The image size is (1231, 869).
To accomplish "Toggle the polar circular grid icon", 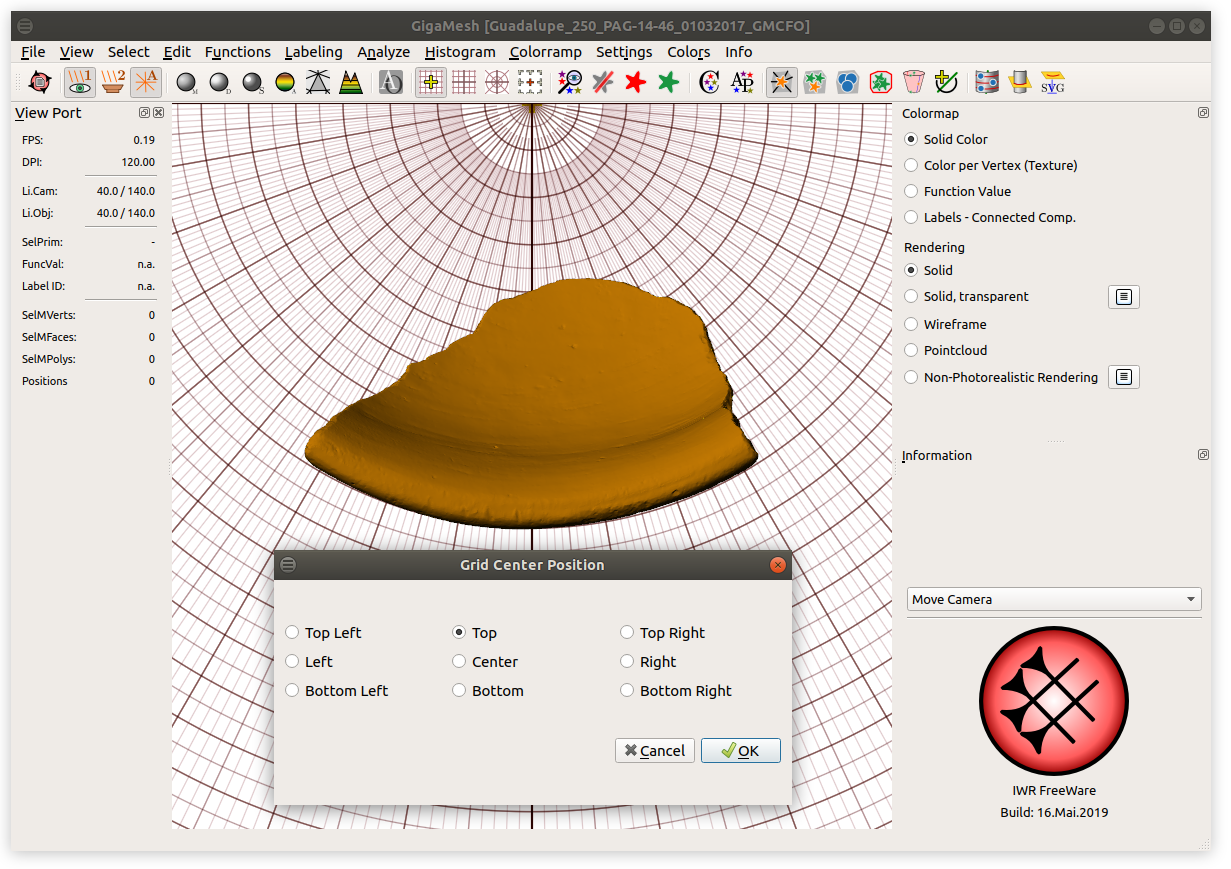I will [x=497, y=82].
